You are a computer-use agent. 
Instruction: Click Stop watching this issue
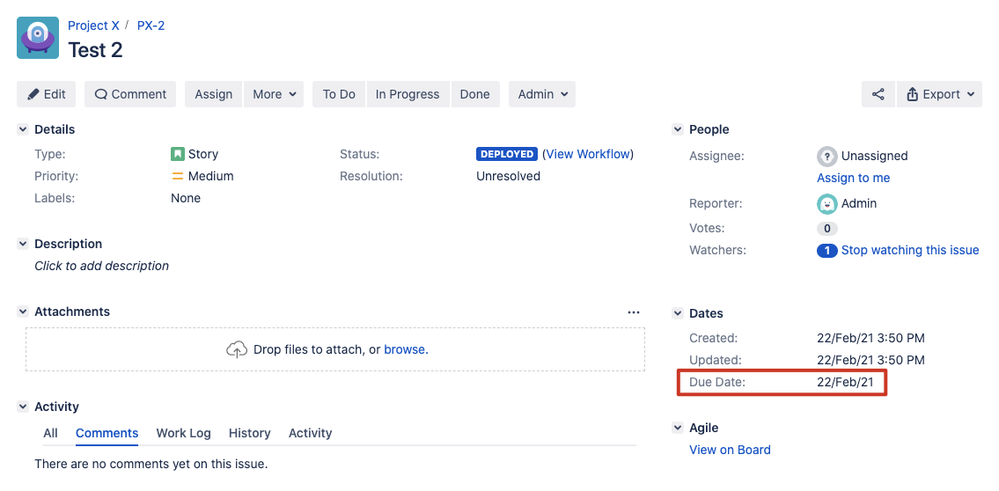click(910, 250)
